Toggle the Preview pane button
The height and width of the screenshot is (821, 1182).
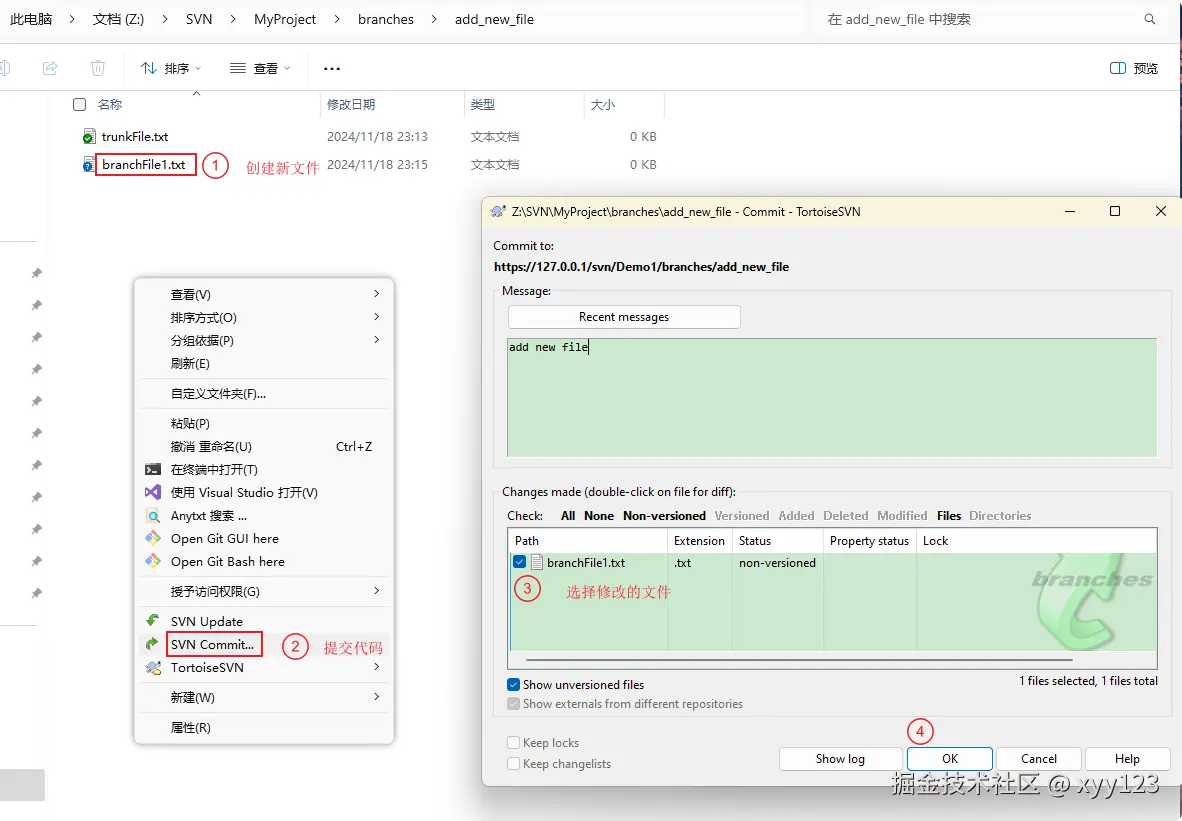1134,69
